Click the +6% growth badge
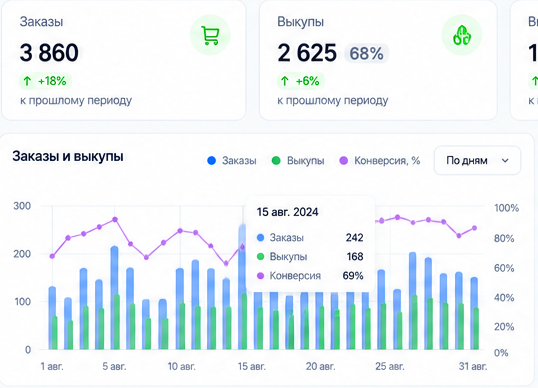Image resolution: width=538 pixels, height=388 pixels. [x=301, y=81]
